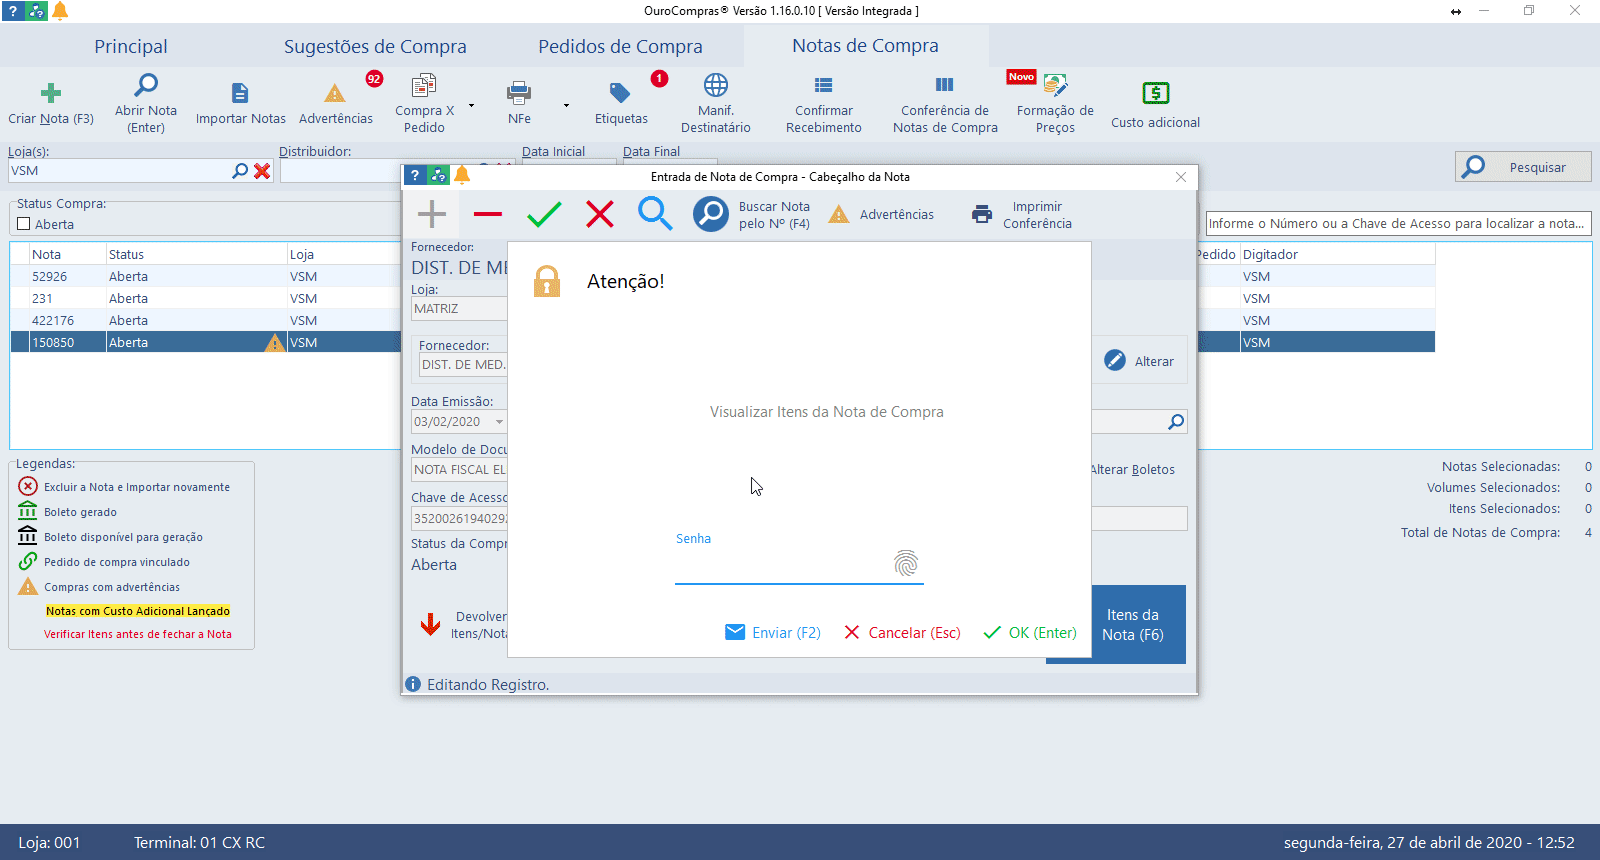Expand the Compra X Pedido dropdown arrow
The height and width of the screenshot is (860, 1600).
[472, 105]
